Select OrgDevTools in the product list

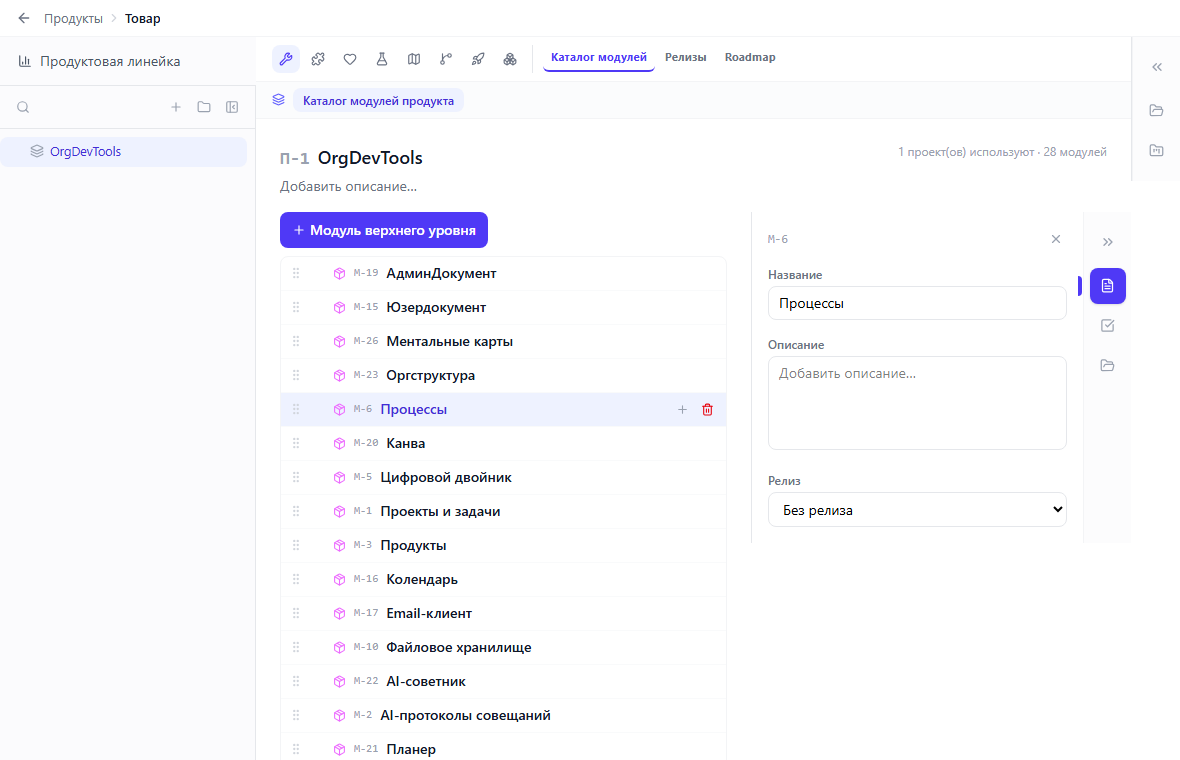[123, 151]
